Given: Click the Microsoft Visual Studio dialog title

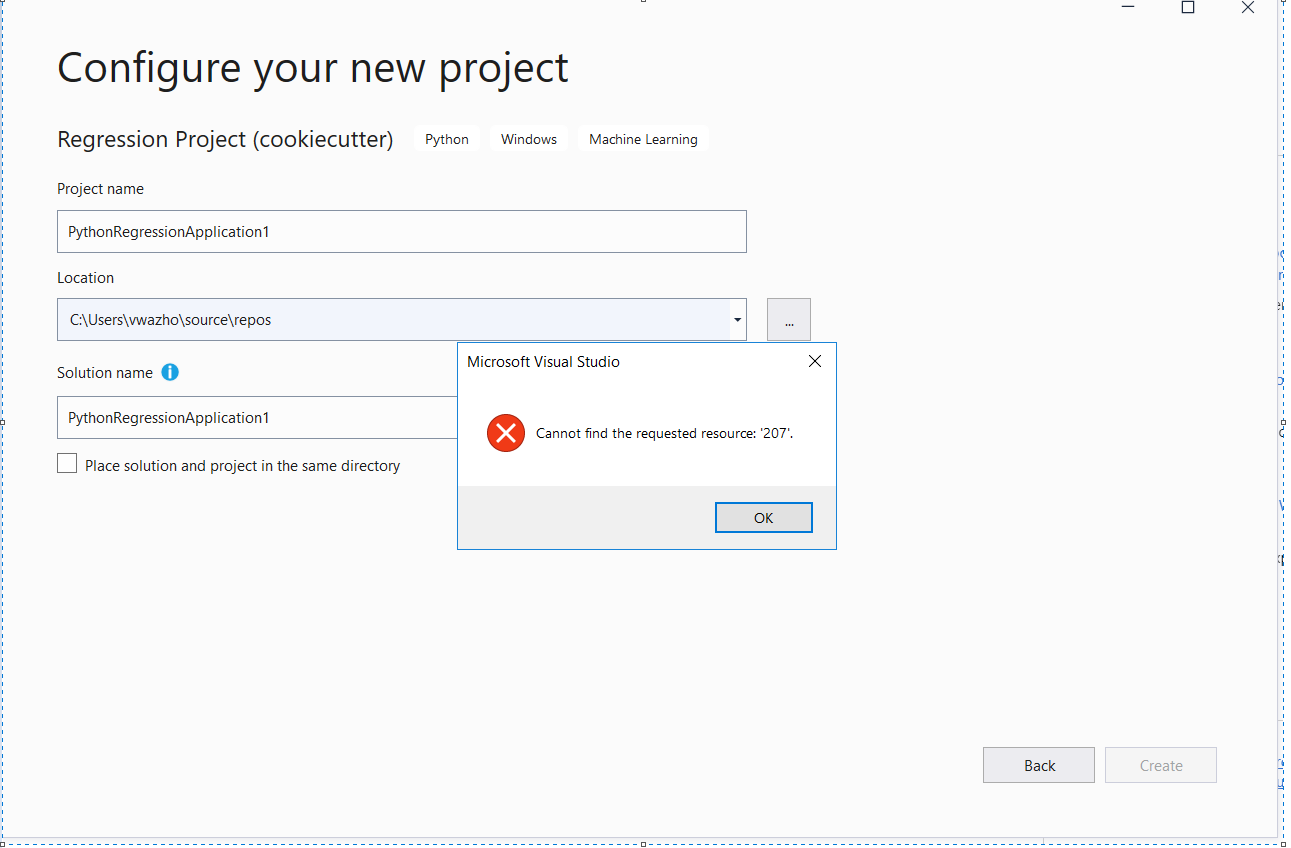Looking at the screenshot, I should (543, 361).
